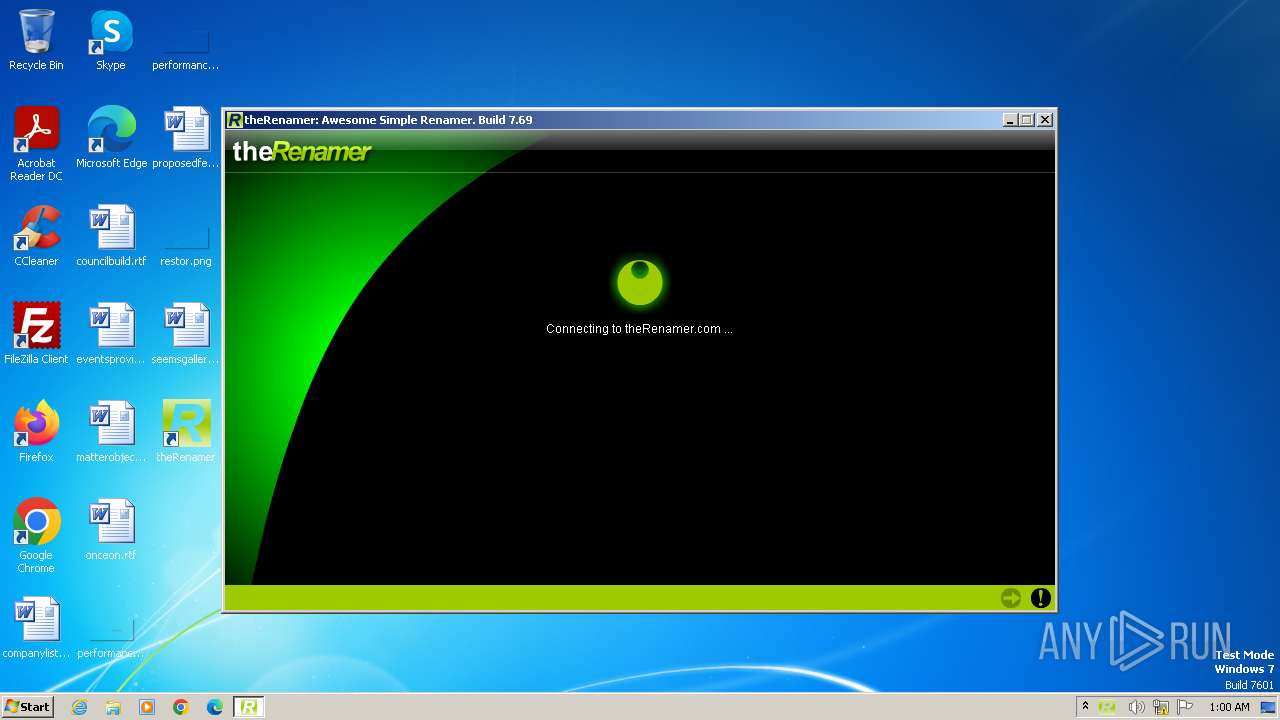Click the theRenamer logo in header
1280x720 pixels.
click(302, 152)
